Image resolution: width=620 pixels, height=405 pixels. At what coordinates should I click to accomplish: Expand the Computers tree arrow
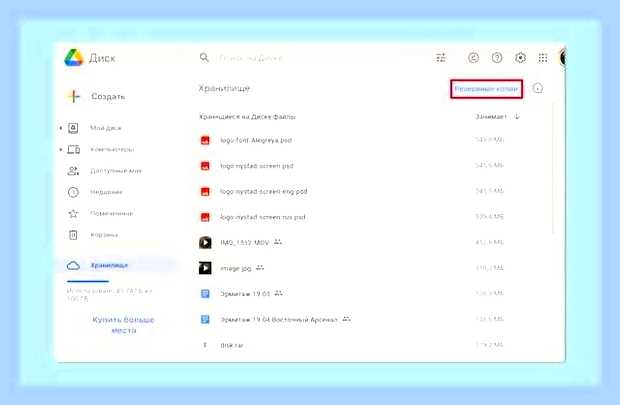(x=60, y=149)
